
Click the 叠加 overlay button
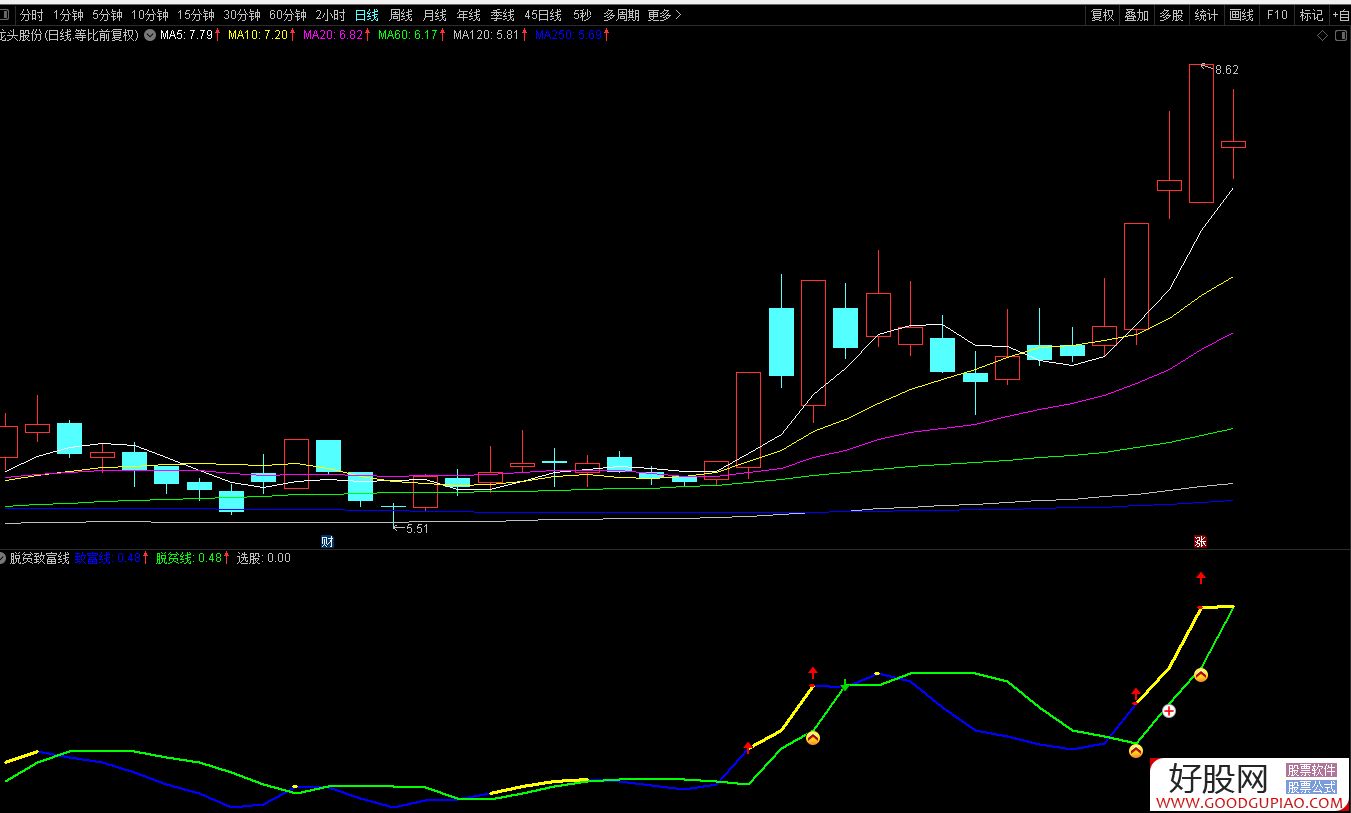(1137, 15)
